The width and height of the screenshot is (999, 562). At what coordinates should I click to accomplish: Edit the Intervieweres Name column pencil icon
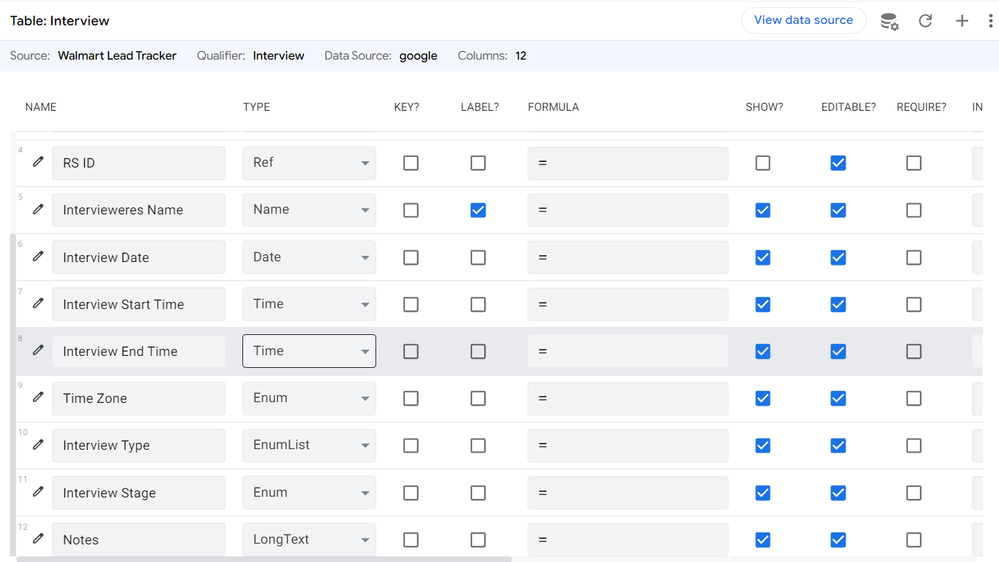(38, 209)
